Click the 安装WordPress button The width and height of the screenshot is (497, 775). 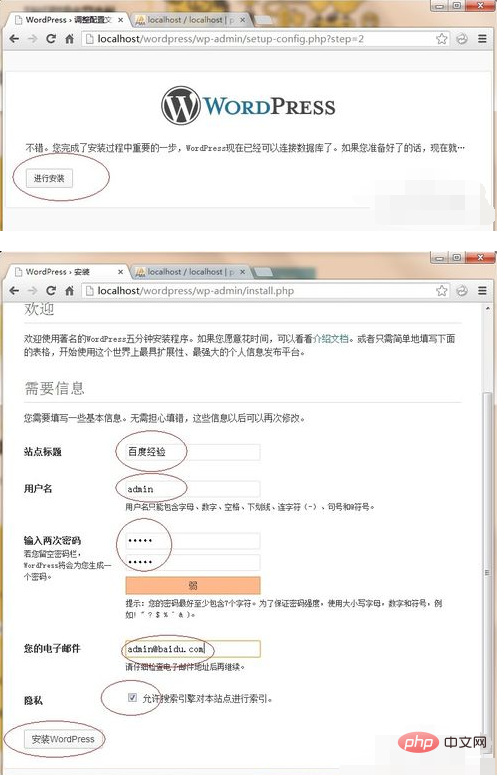63,739
